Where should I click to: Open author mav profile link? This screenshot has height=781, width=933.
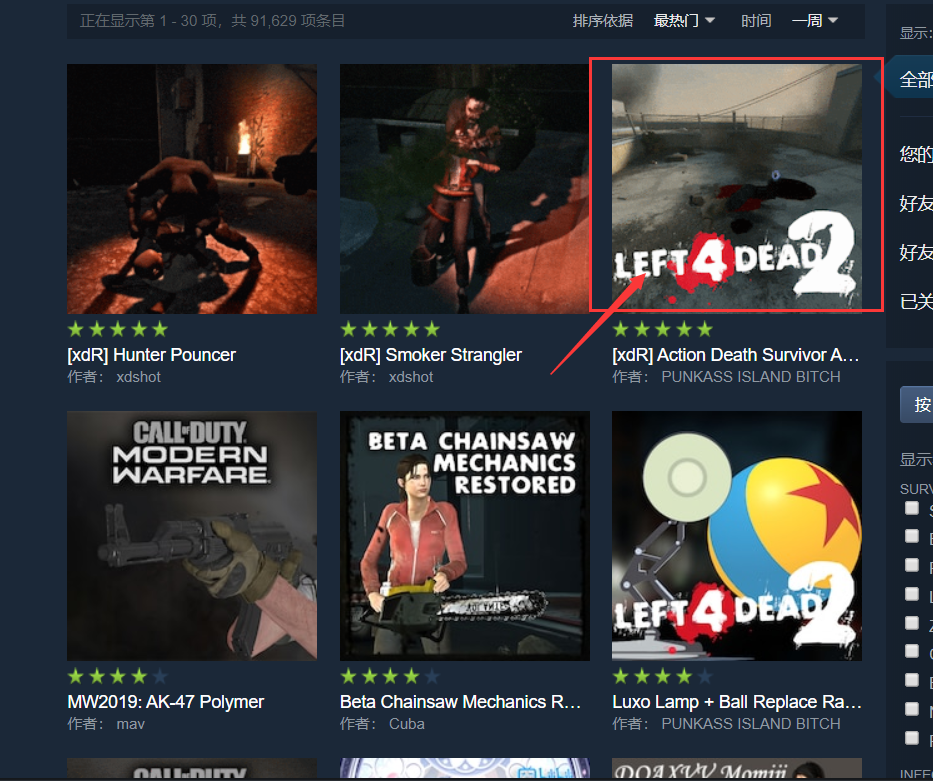(x=130, y=724)
